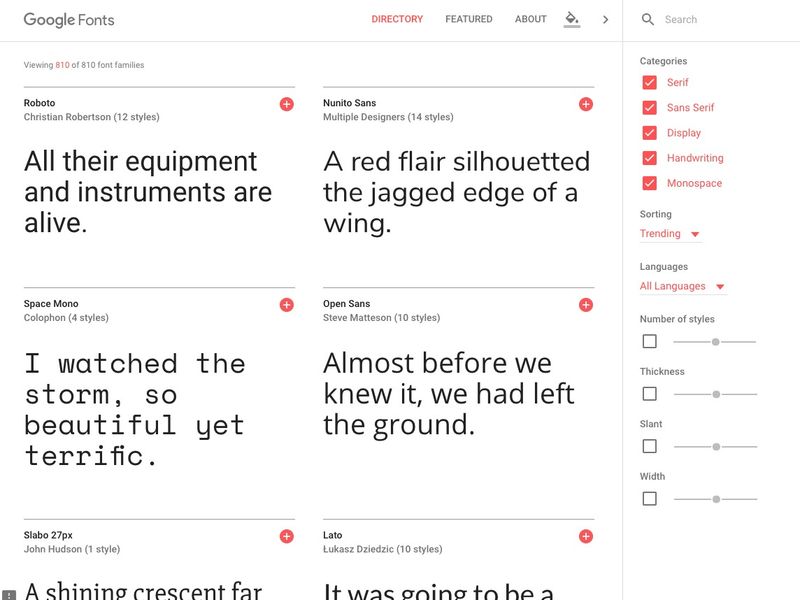Open the Trending sorting dropdown
Image resolution: width=800 pixels, height=600 pixels.
670,234
